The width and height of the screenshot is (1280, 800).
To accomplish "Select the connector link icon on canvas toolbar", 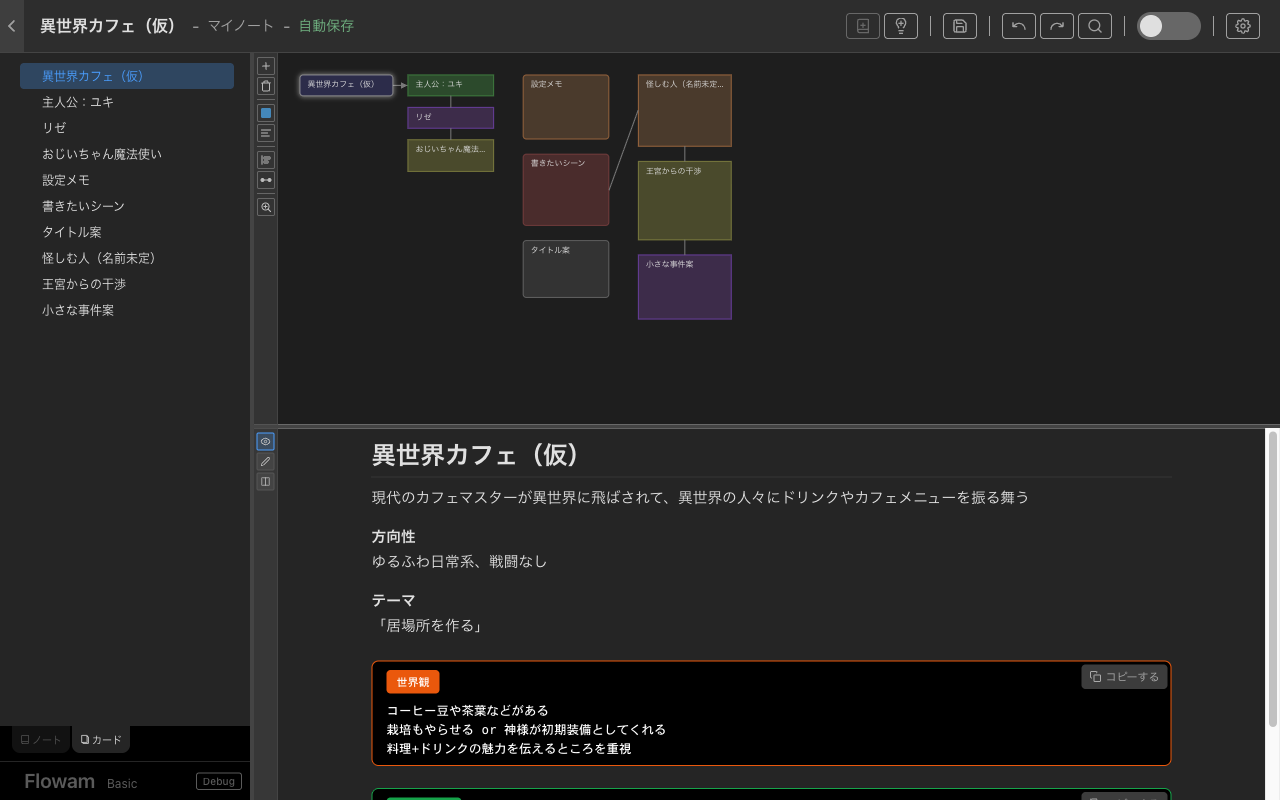I will pos(265,180).
